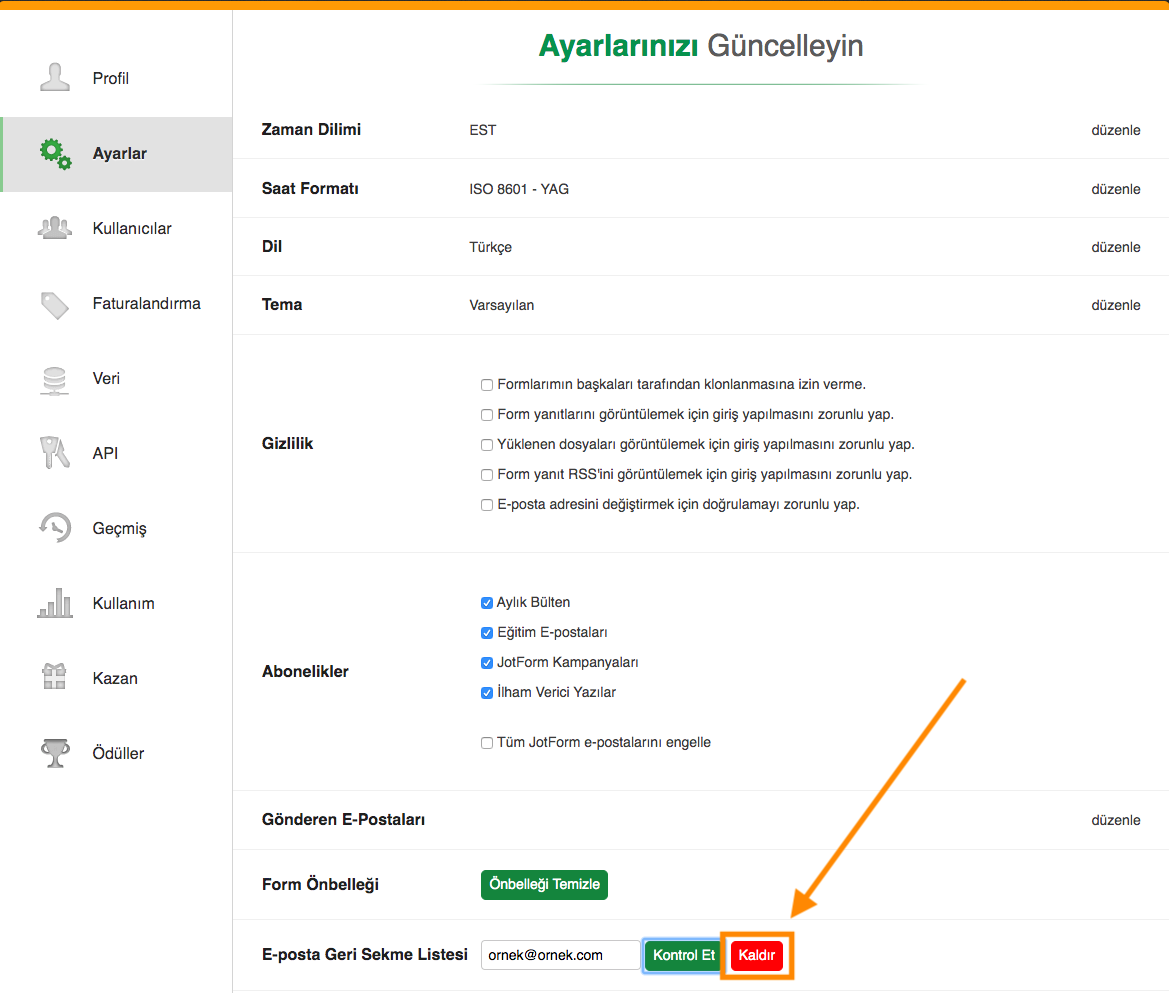Select the Ayarlar gears icon
Viewport: 1169px width, 993px height.
[x=55, y=153]
